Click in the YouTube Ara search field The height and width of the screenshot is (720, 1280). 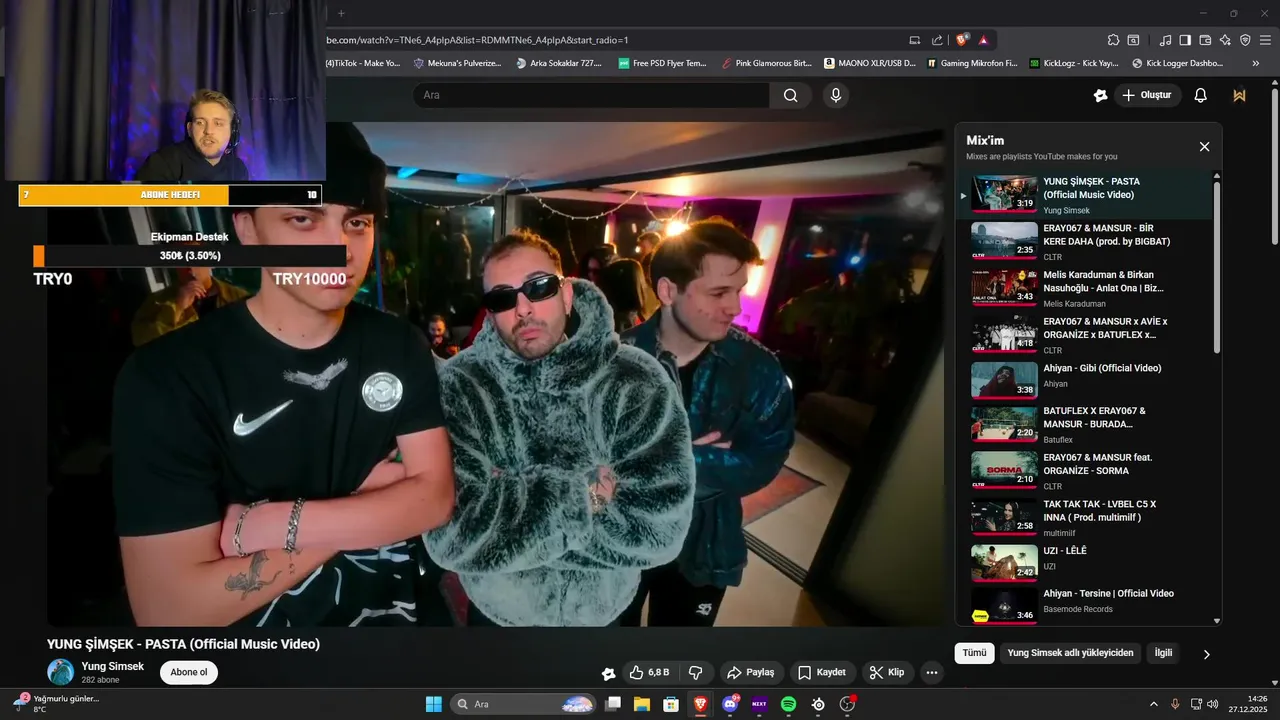[x=591, y=95]
